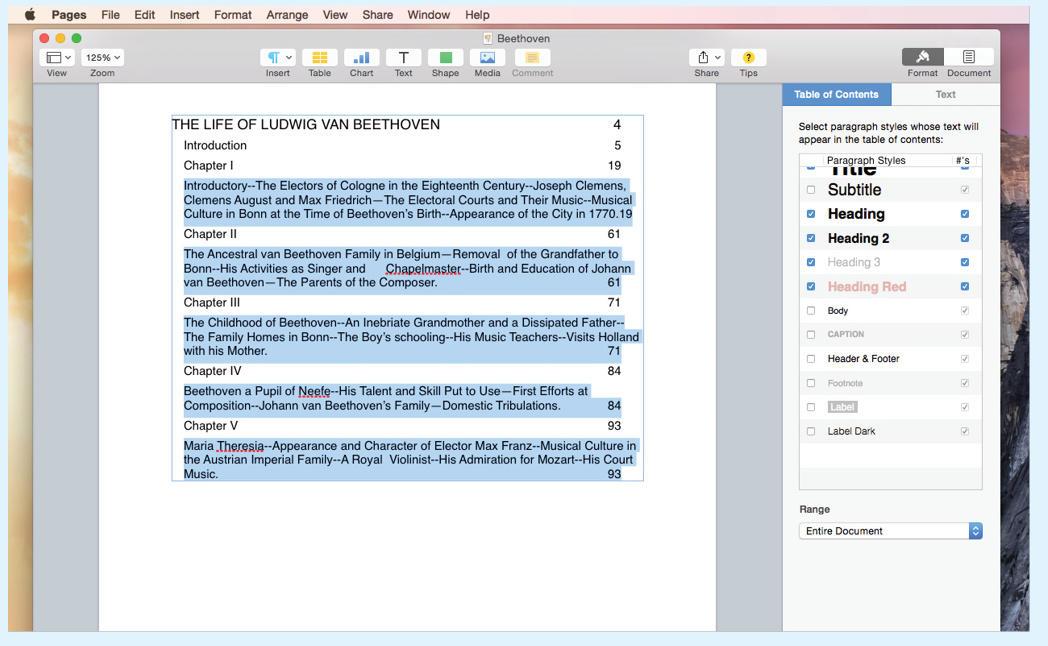Click the underlined word Neefe
Image resolution: width=1048 pixels, height=646 pixels.
click(314, 391)
